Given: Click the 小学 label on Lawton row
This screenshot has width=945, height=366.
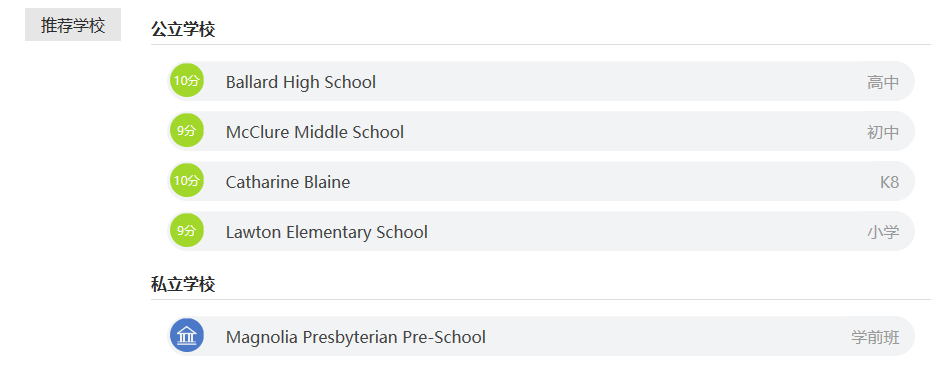Looking at the screenshot, I should [883, 232].
